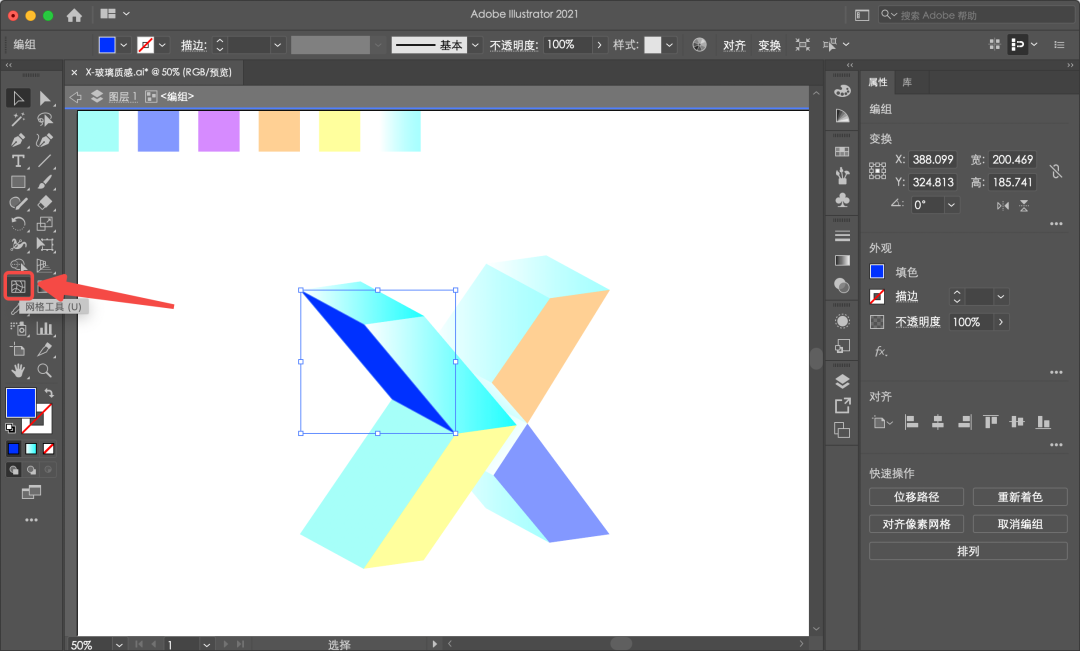Open the brush definition 基本 dropdown

click(475, 45)
